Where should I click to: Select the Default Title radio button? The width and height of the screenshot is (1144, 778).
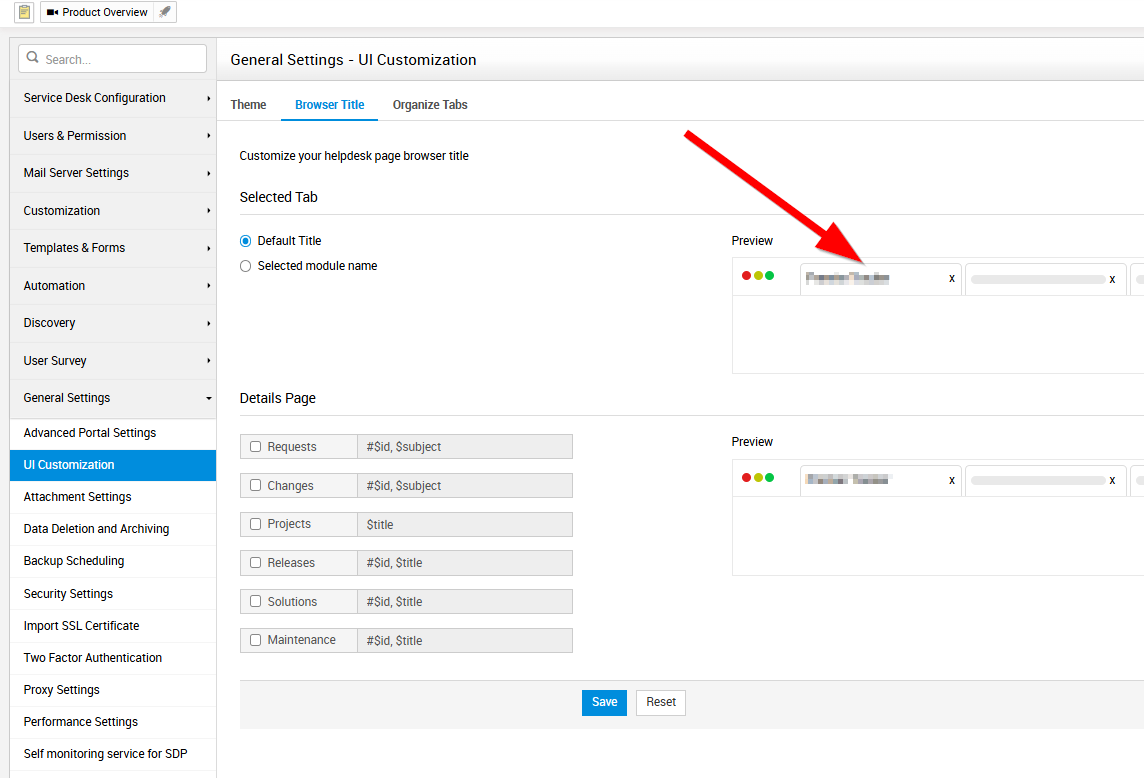coord(246,241)
